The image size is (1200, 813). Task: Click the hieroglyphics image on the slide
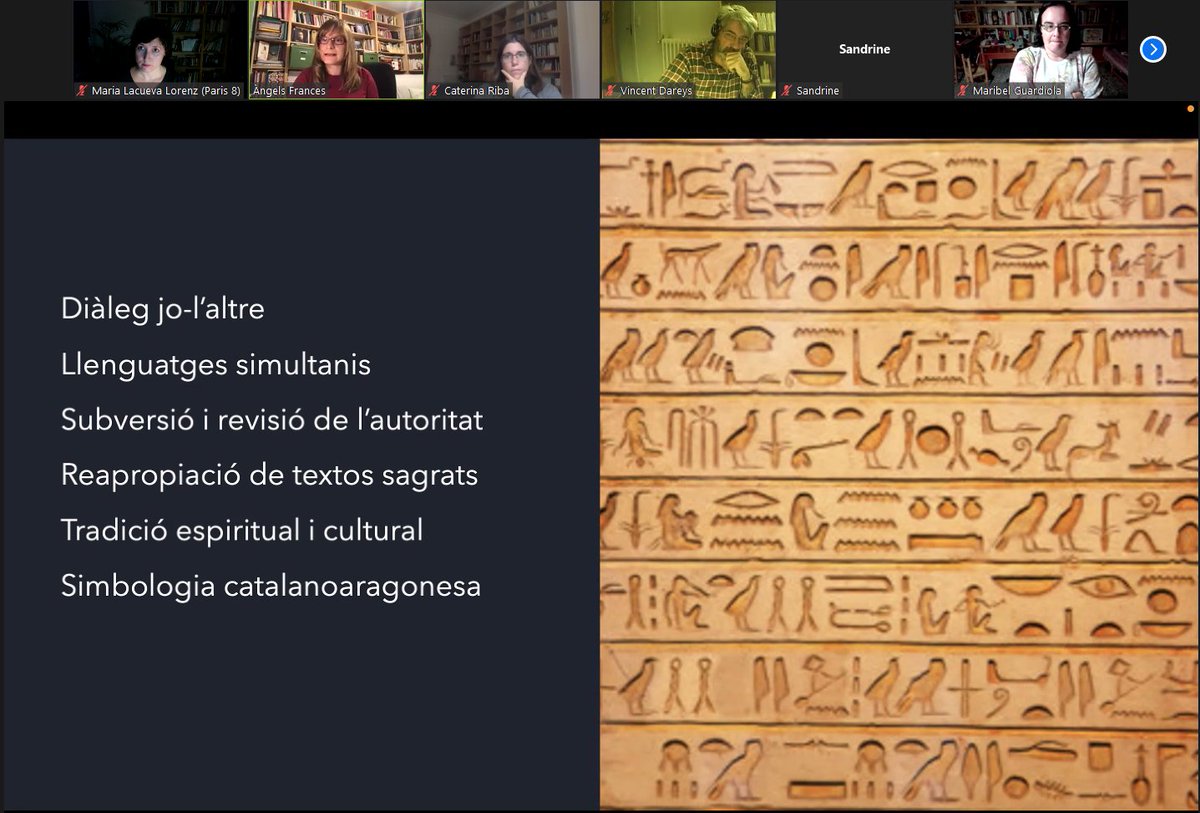[899, 474]
